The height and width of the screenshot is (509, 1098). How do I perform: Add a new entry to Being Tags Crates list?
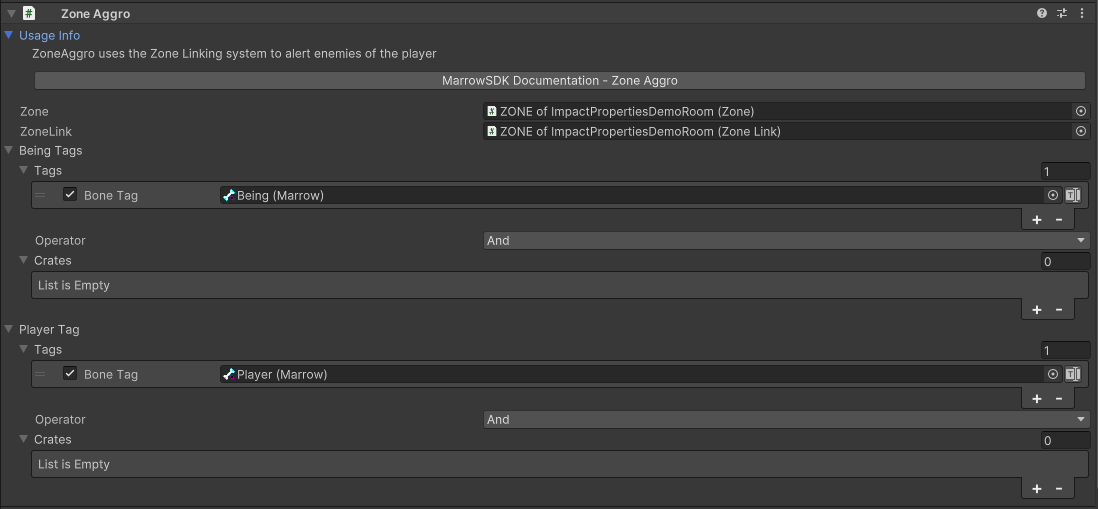(1036, 310)
